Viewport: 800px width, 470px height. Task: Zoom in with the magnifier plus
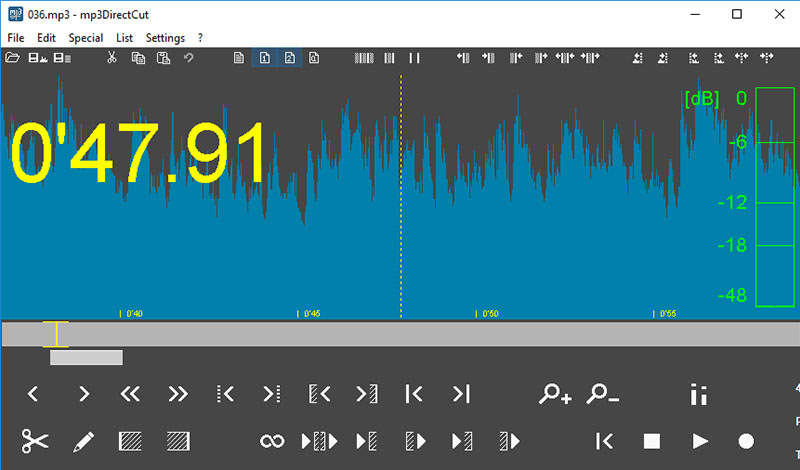click(555, 393)
